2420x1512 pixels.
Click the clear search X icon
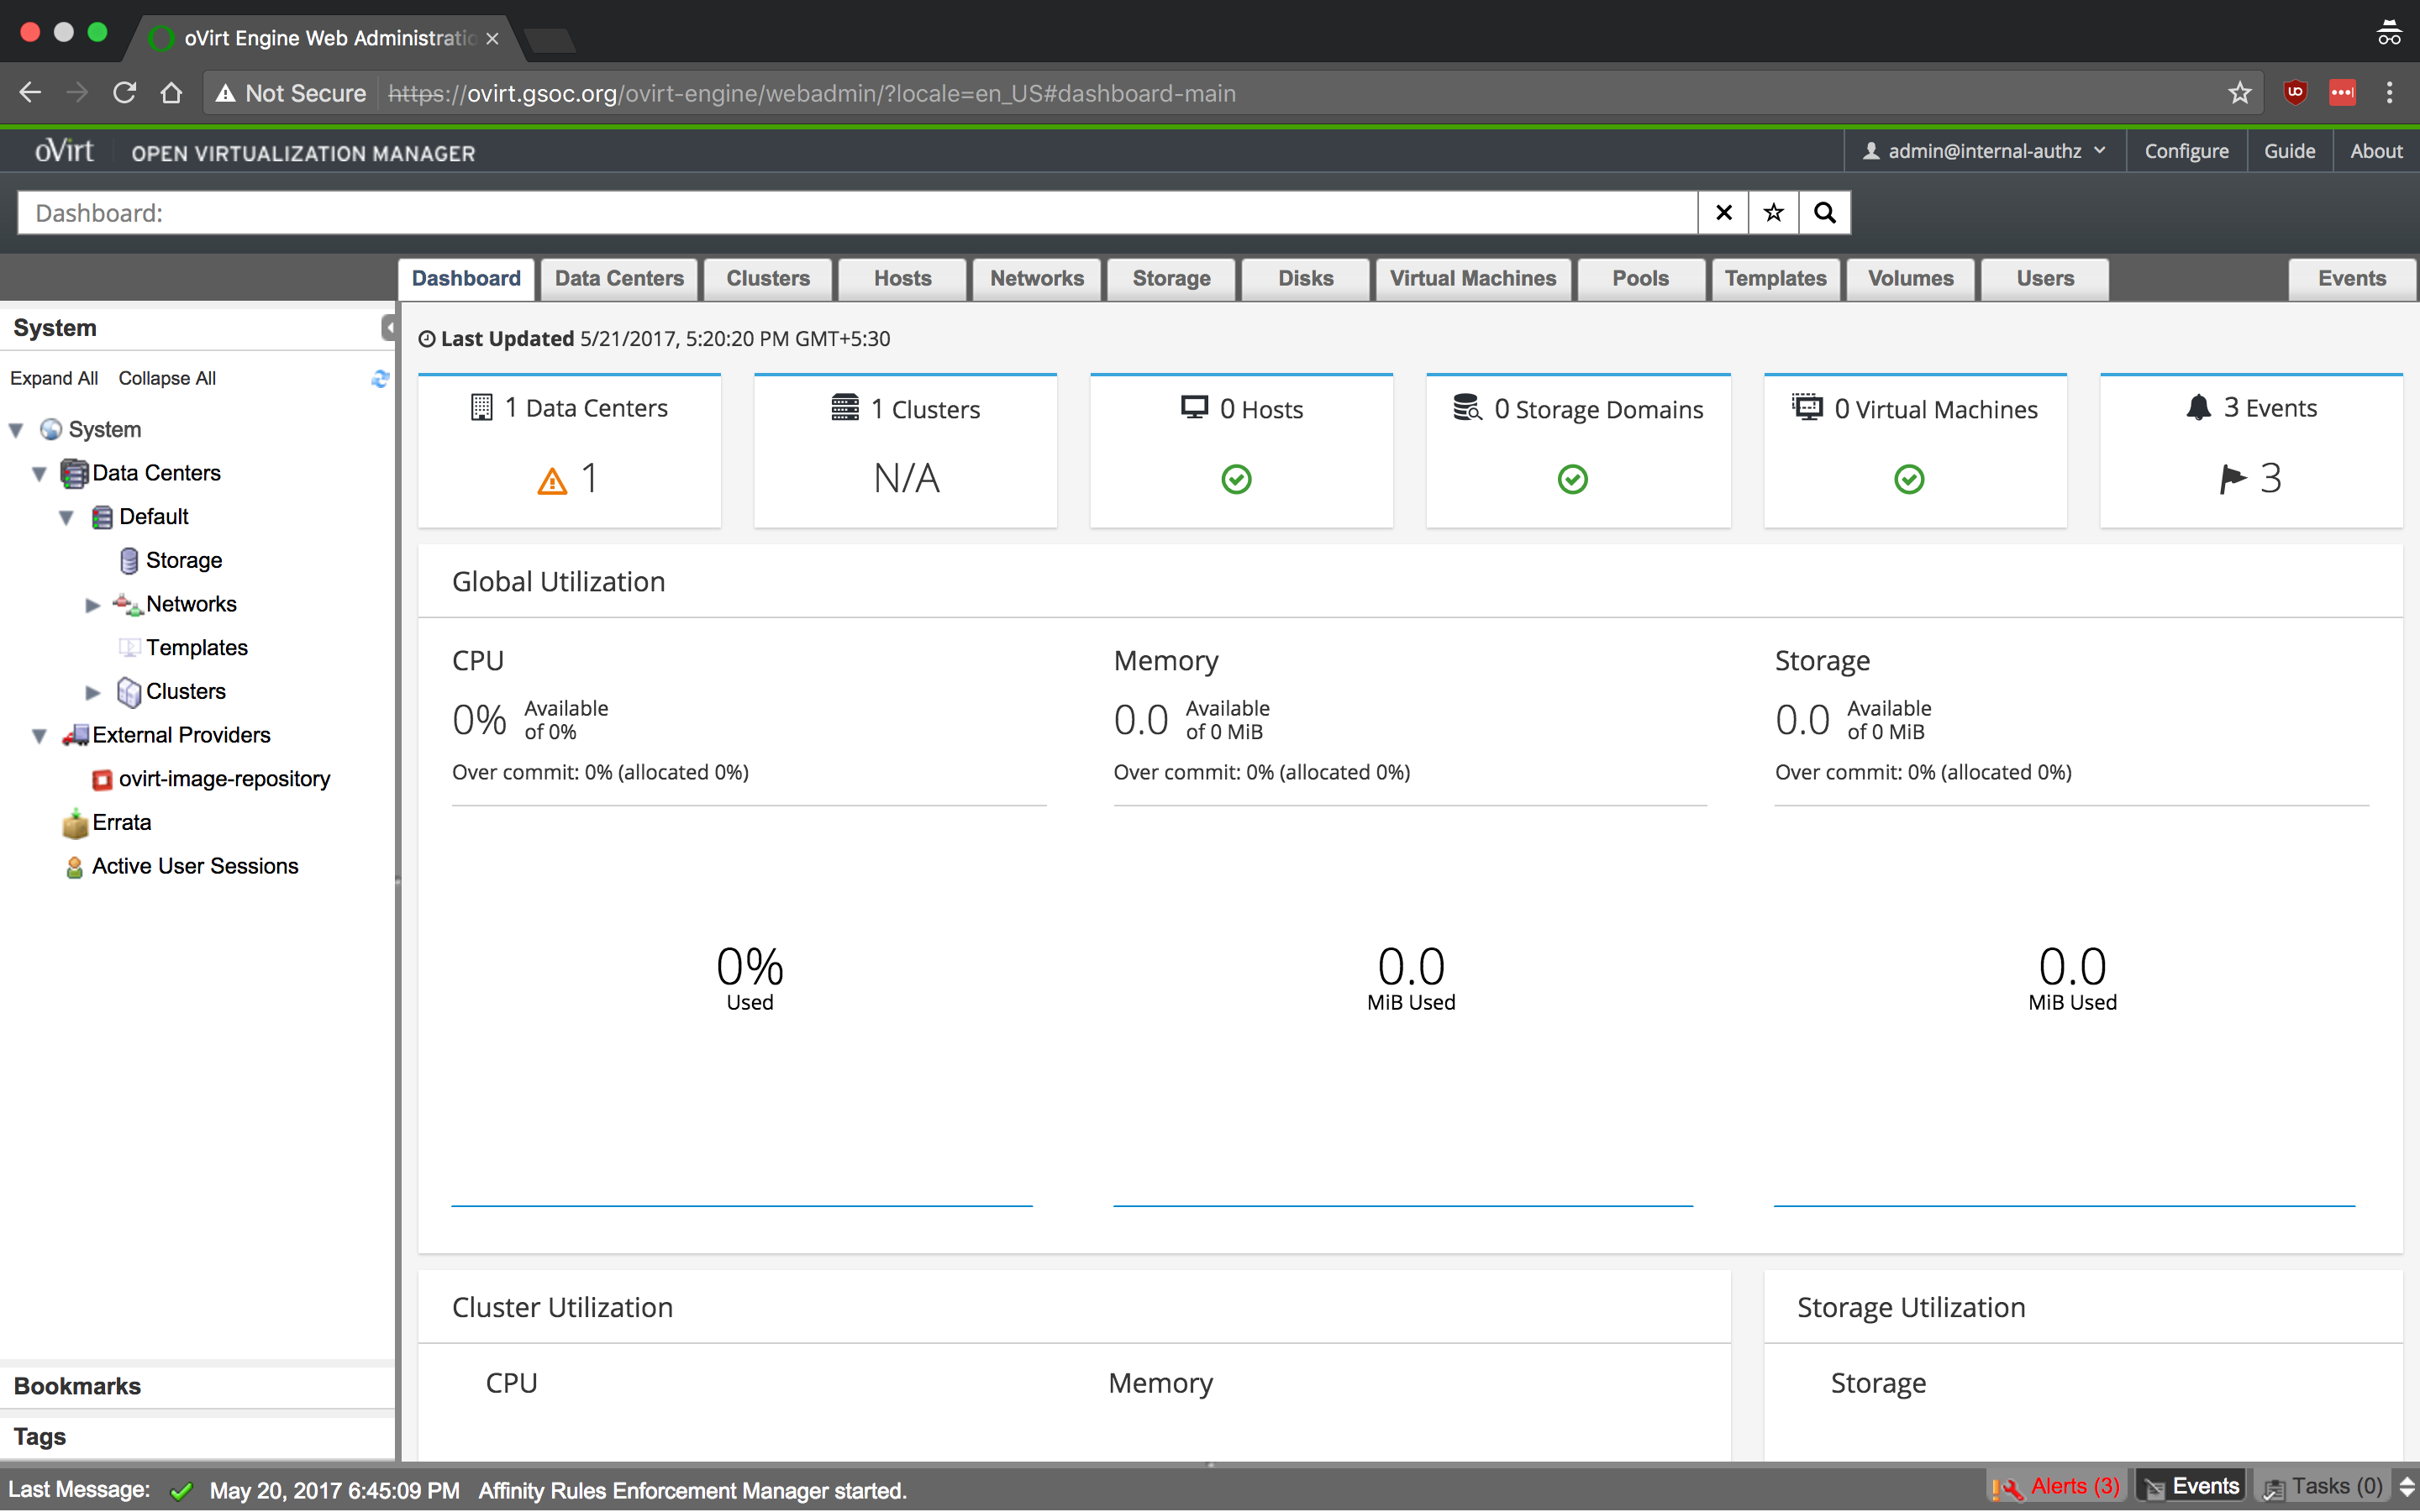(x=1723, y=212)
